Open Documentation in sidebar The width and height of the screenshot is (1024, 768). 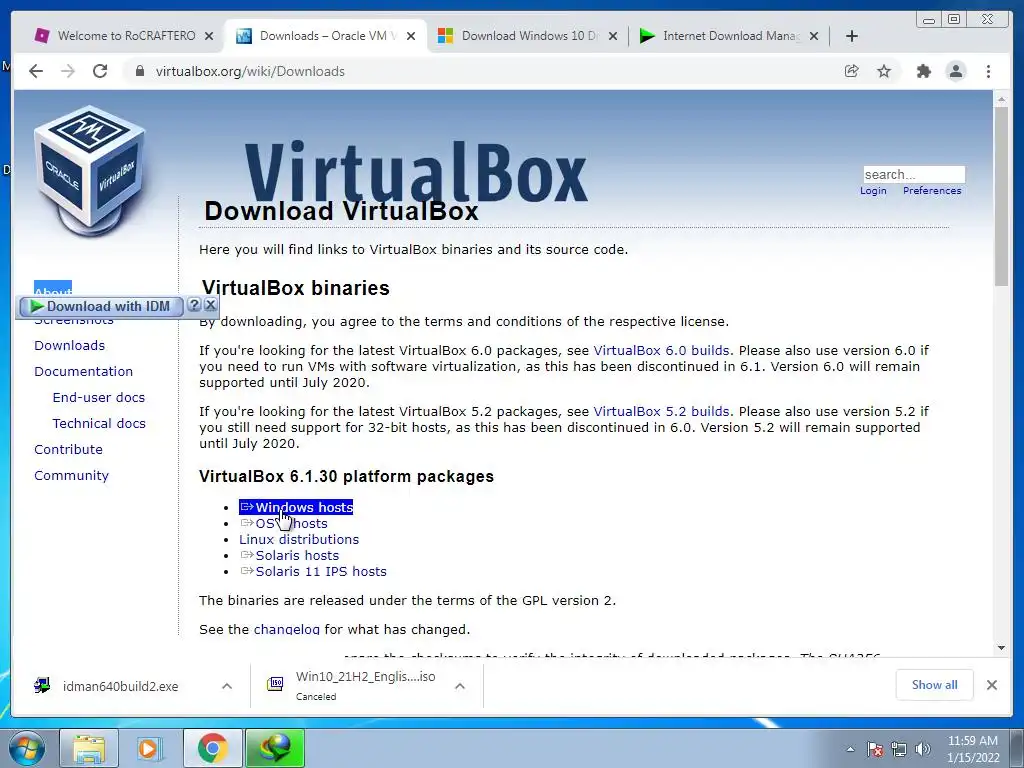point(84,372)
